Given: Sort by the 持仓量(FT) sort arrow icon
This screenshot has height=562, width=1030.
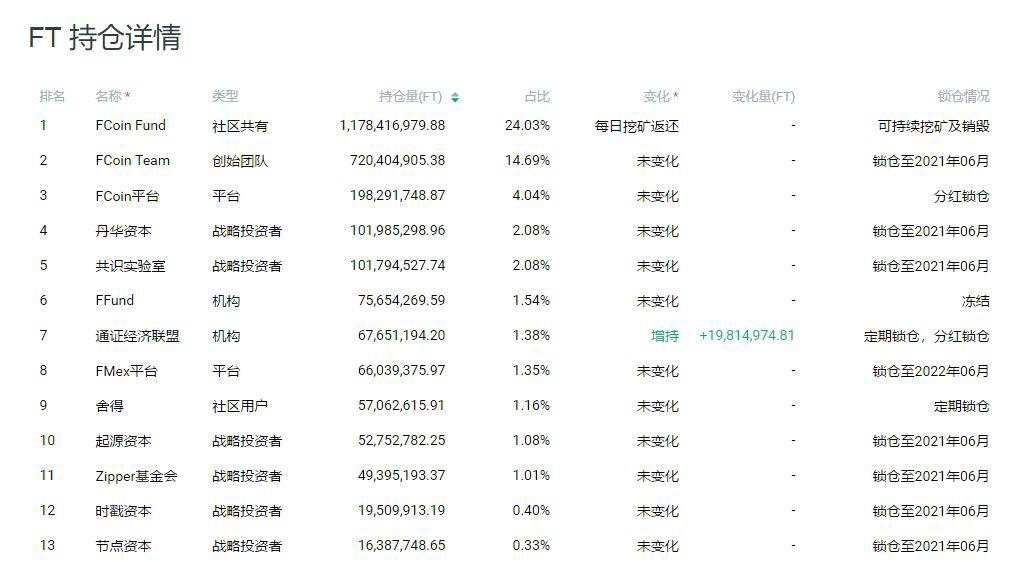Looking at the screenshot, I should click(x=455, y=97).
